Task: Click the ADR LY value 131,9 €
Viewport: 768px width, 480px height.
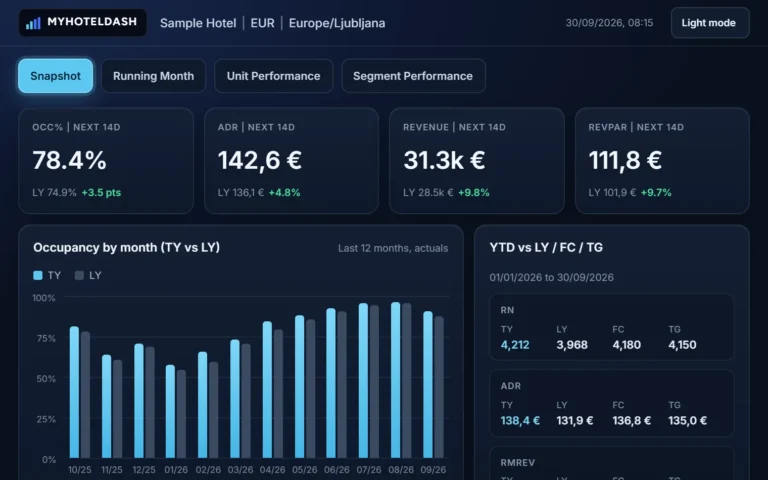Action: coord(575,421)
